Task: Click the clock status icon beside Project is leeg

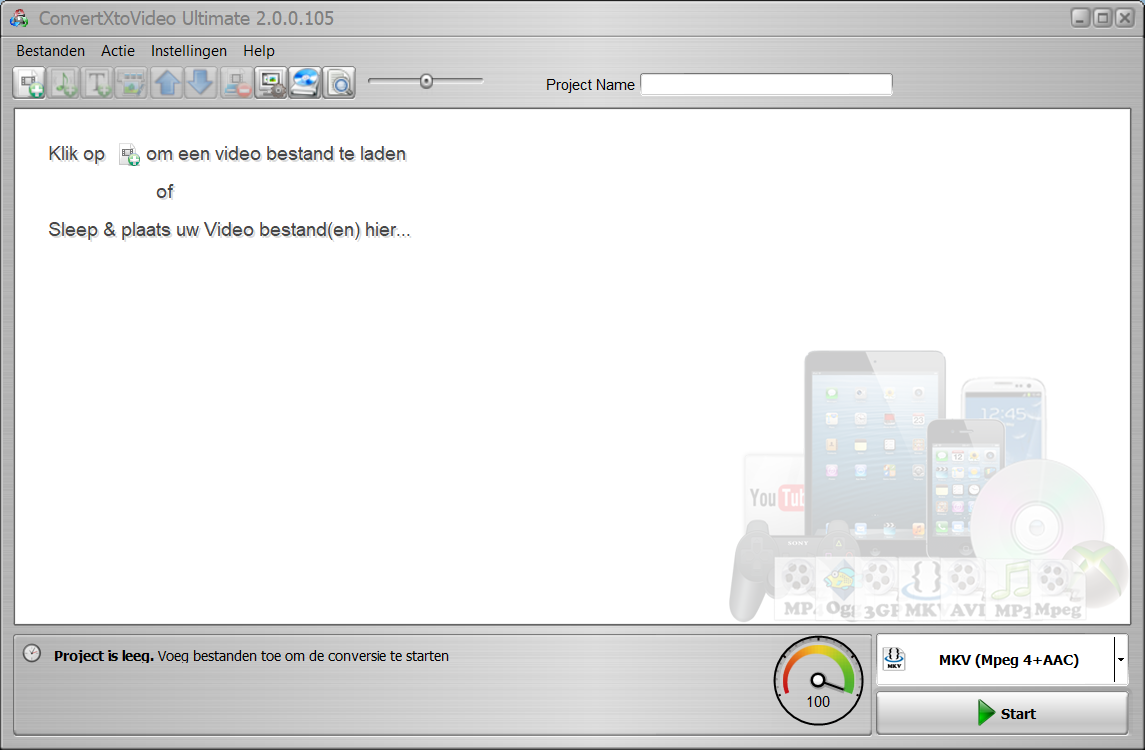Action: tap(31, 653)
